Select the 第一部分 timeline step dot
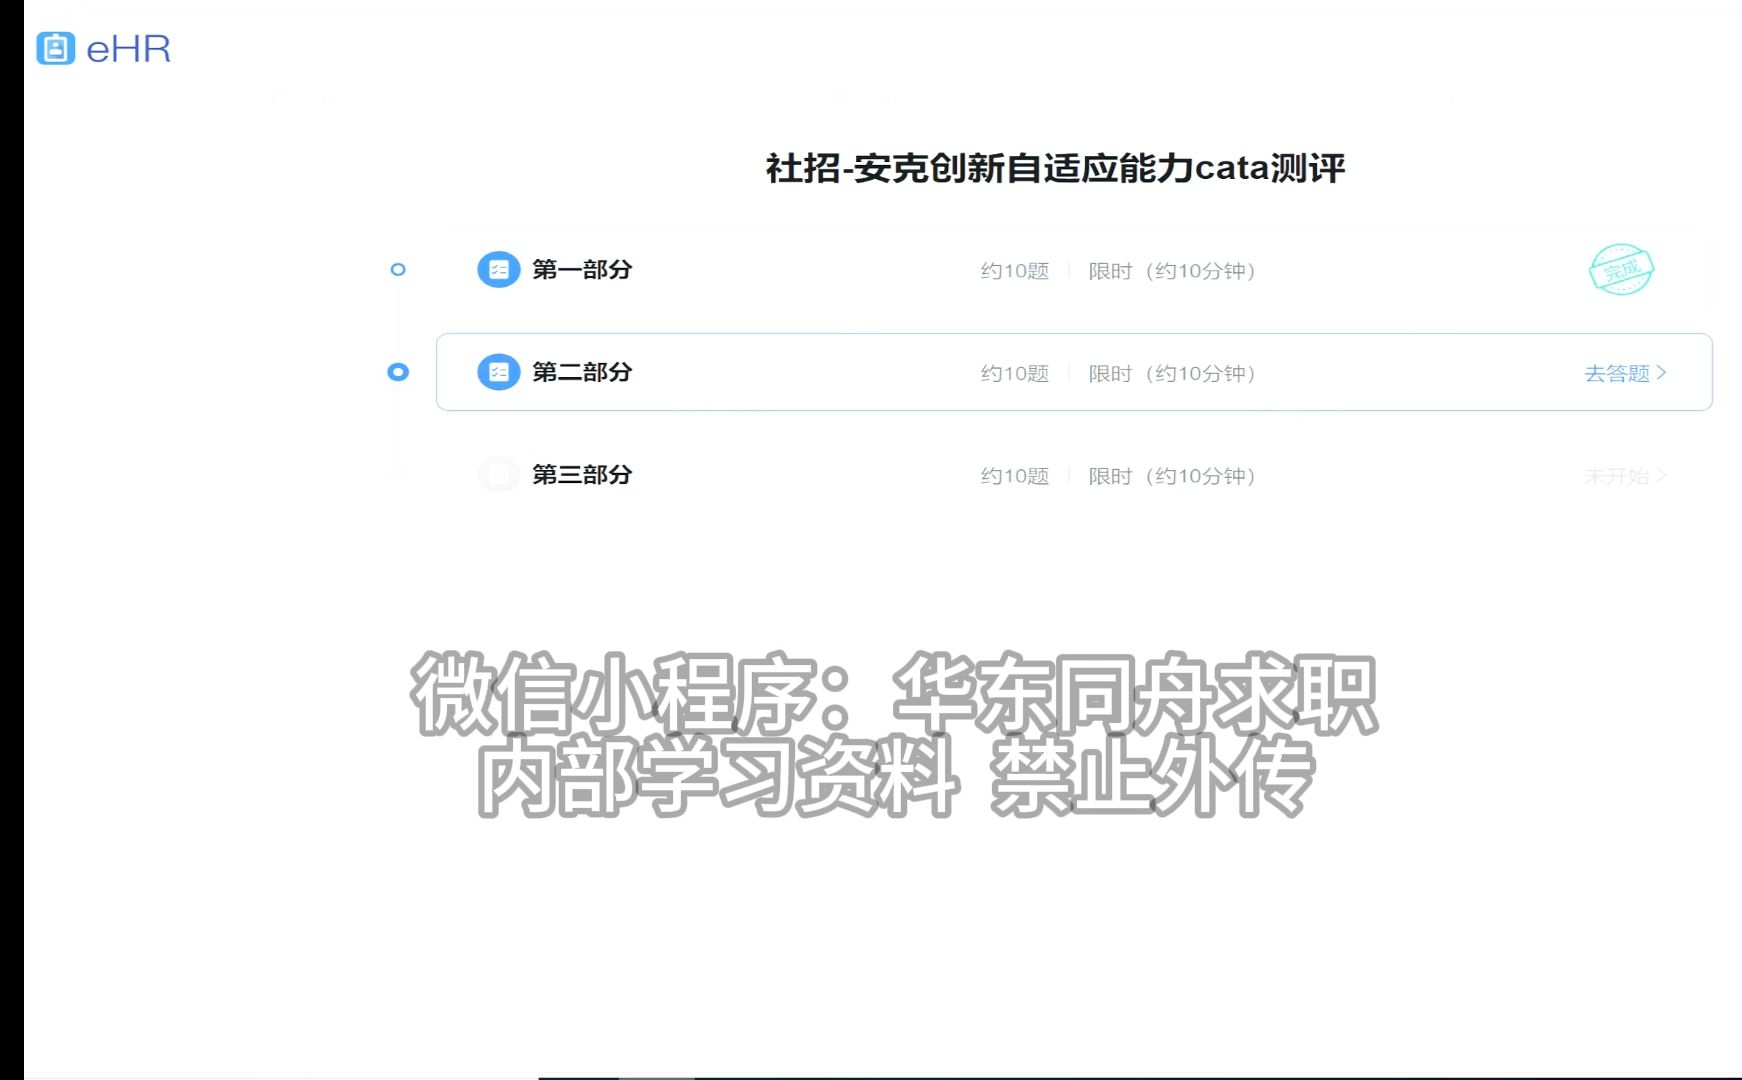Image resolution: width=1742 pixels, height=1080 pixels. pos(398,270)
